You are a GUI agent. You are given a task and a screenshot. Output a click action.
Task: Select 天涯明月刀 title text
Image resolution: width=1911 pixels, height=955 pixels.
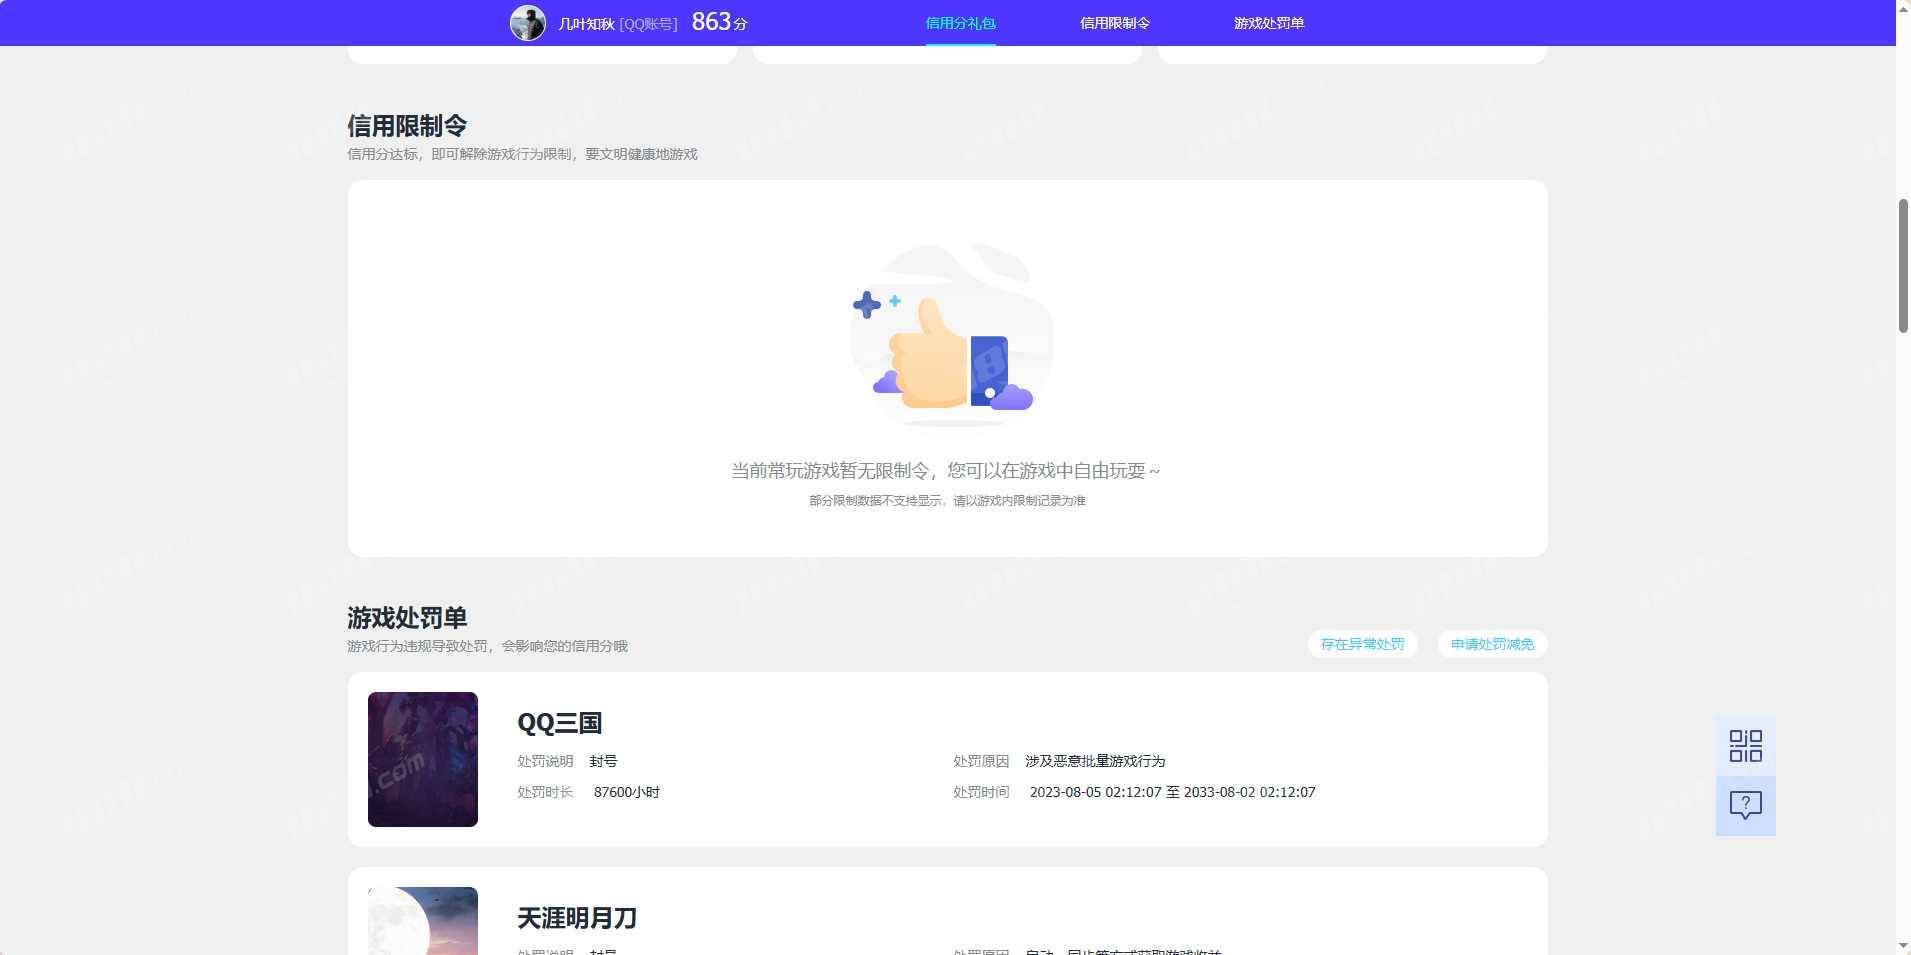577,918
